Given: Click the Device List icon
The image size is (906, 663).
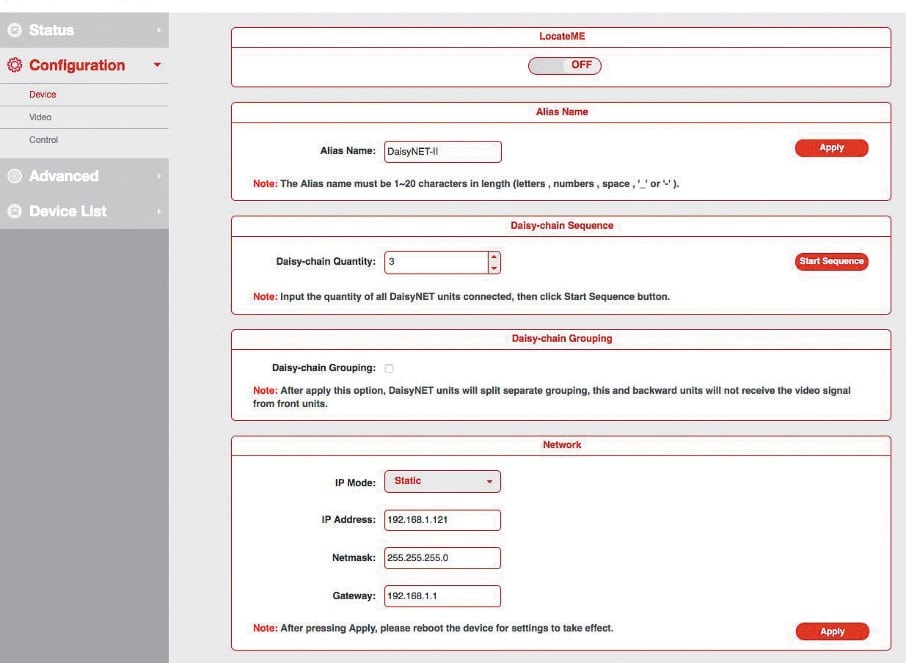Looking at the screenshot, I should 14,211.
